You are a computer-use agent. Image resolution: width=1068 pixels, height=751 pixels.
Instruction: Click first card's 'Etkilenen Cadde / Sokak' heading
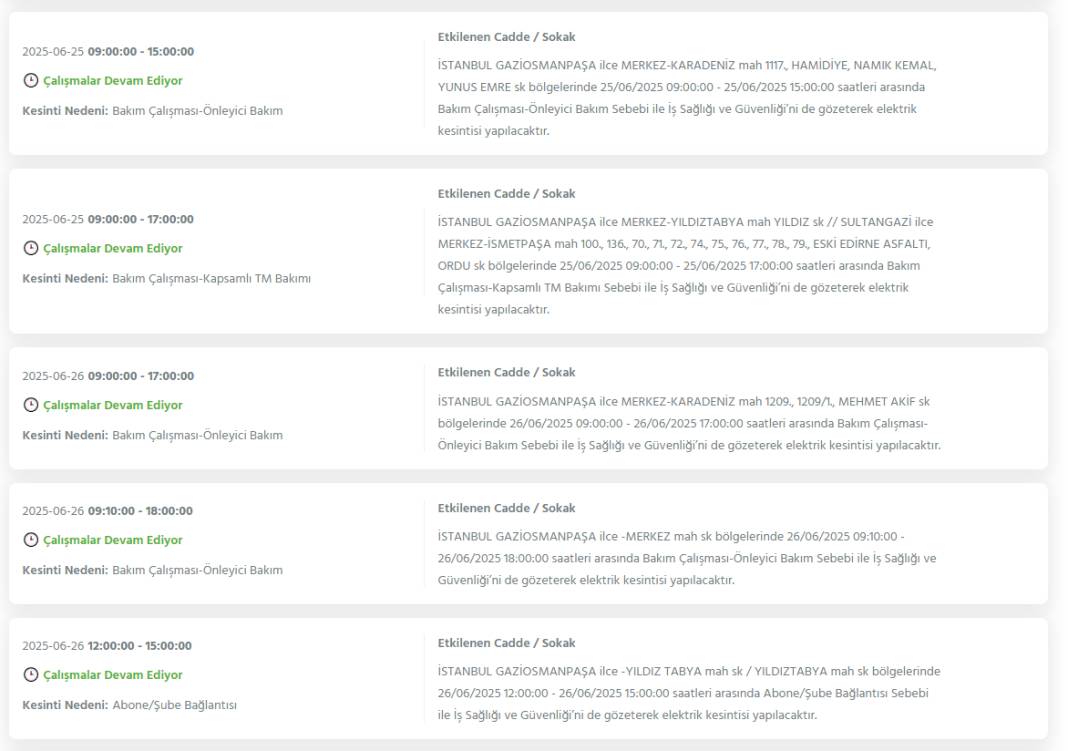(506, 37)
